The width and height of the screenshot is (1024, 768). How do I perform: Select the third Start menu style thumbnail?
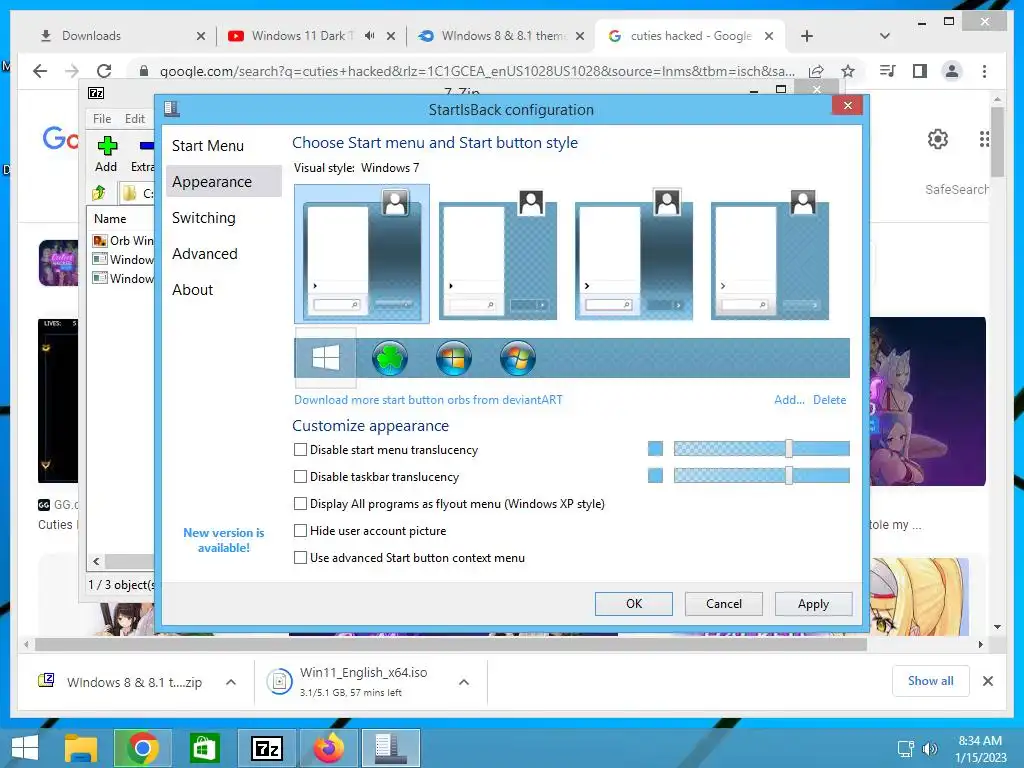coord(633,253)
